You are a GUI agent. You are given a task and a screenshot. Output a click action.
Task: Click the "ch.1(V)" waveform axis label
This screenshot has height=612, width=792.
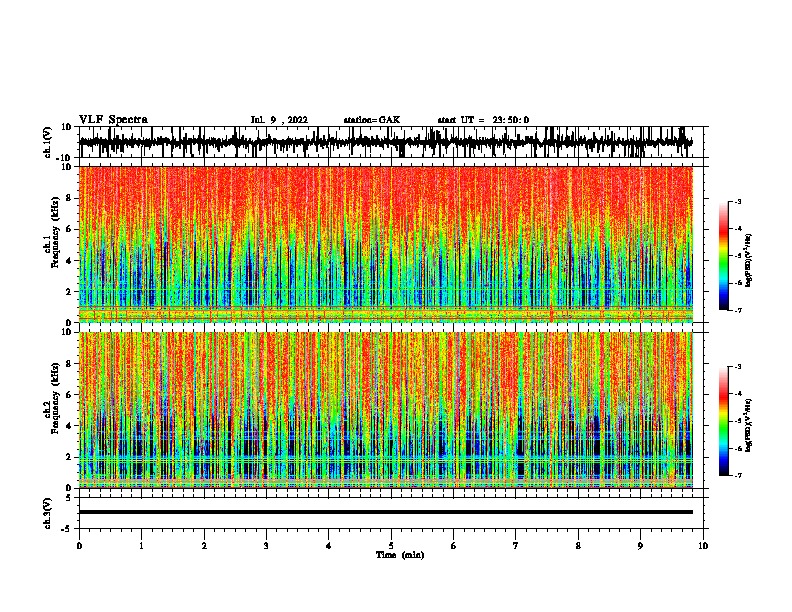(x=48, y=142)
